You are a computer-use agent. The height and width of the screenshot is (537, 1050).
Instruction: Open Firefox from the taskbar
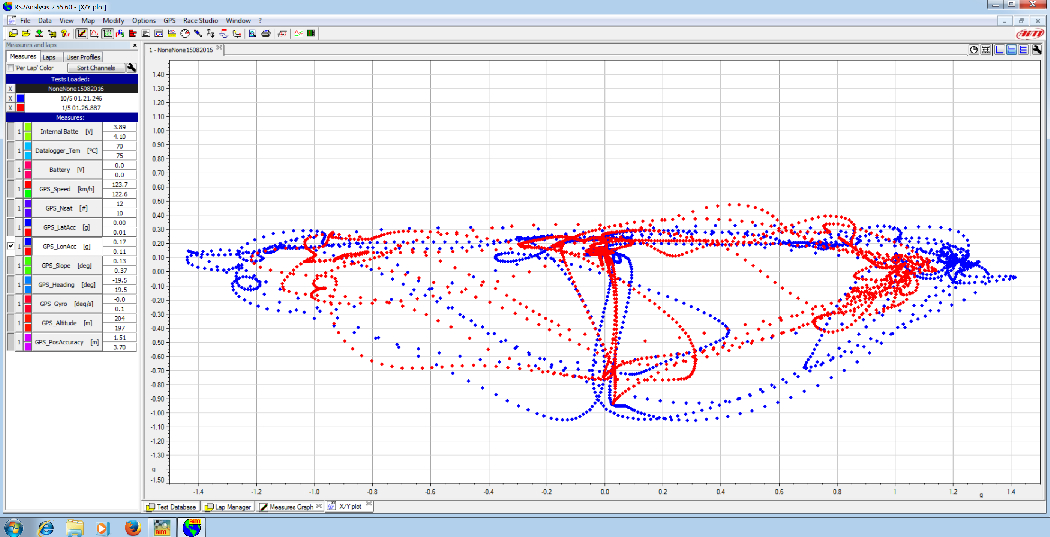[131, 527]
